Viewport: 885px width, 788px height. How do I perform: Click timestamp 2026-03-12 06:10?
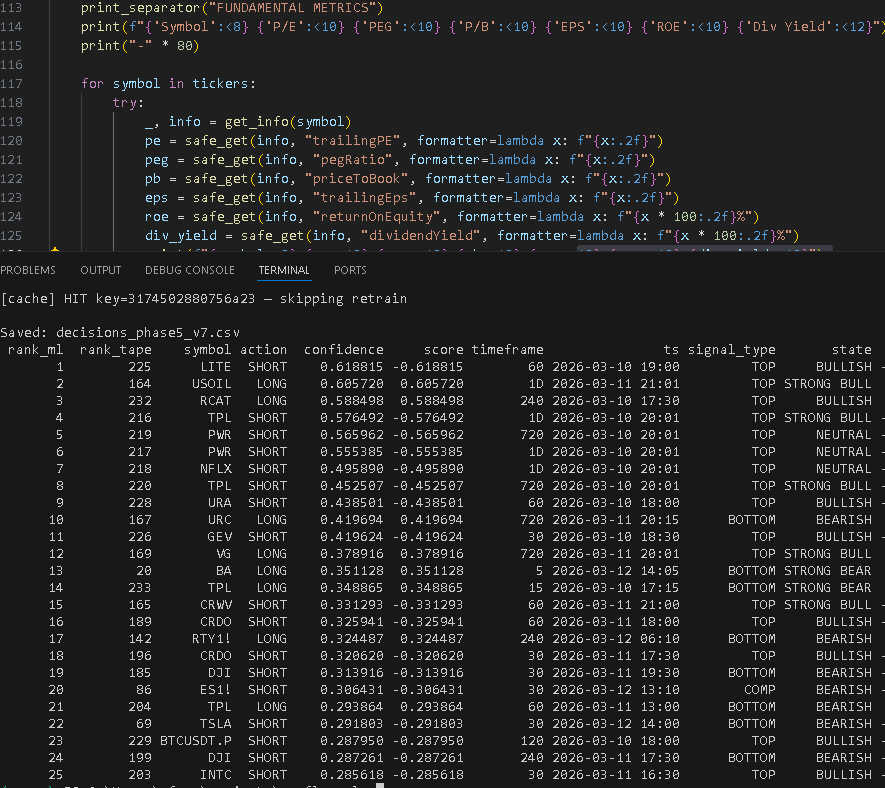pyautogui.click(x=616, y=639)
